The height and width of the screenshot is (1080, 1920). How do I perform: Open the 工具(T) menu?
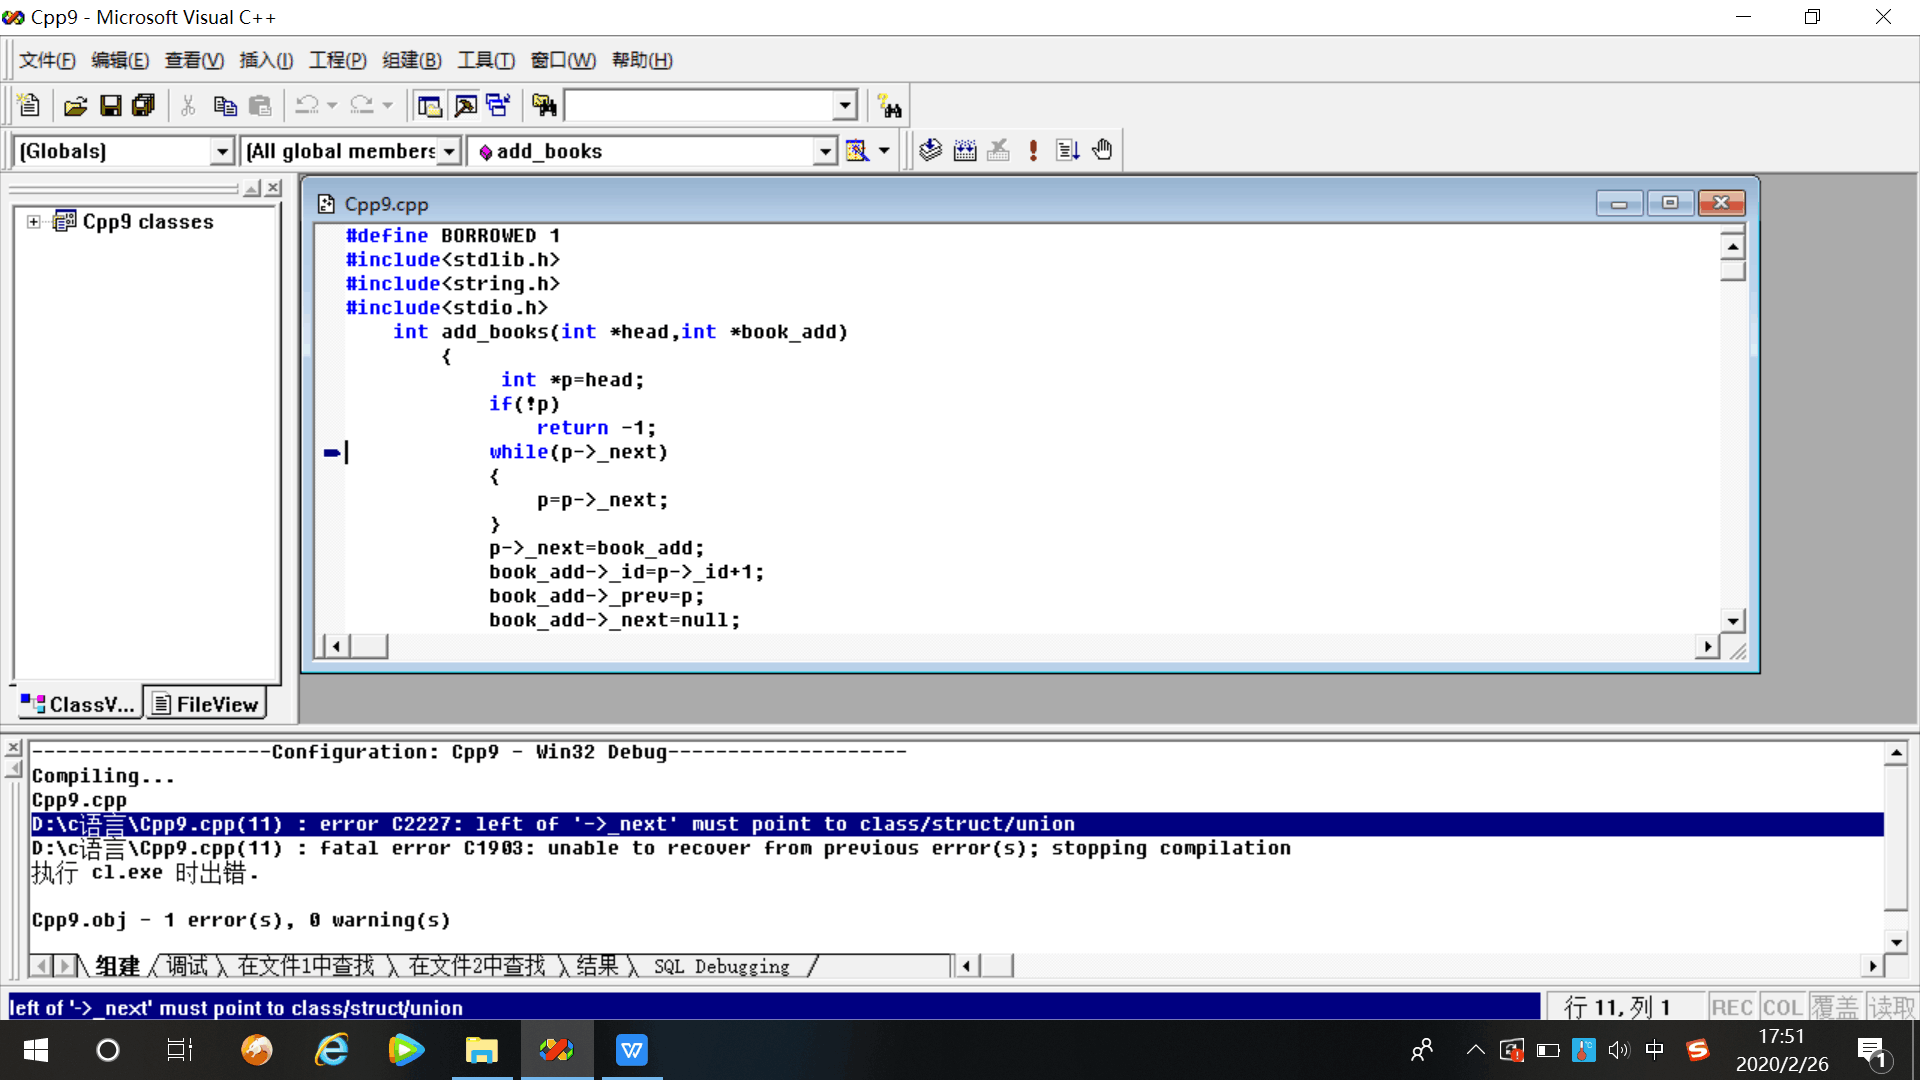486,60
